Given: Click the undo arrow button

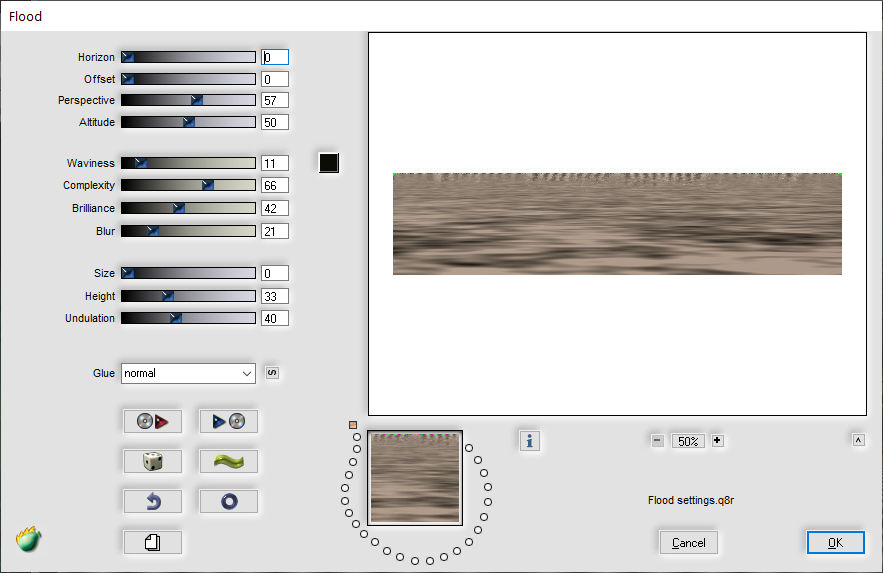Looking at the screenshot, I should point(153,502).
